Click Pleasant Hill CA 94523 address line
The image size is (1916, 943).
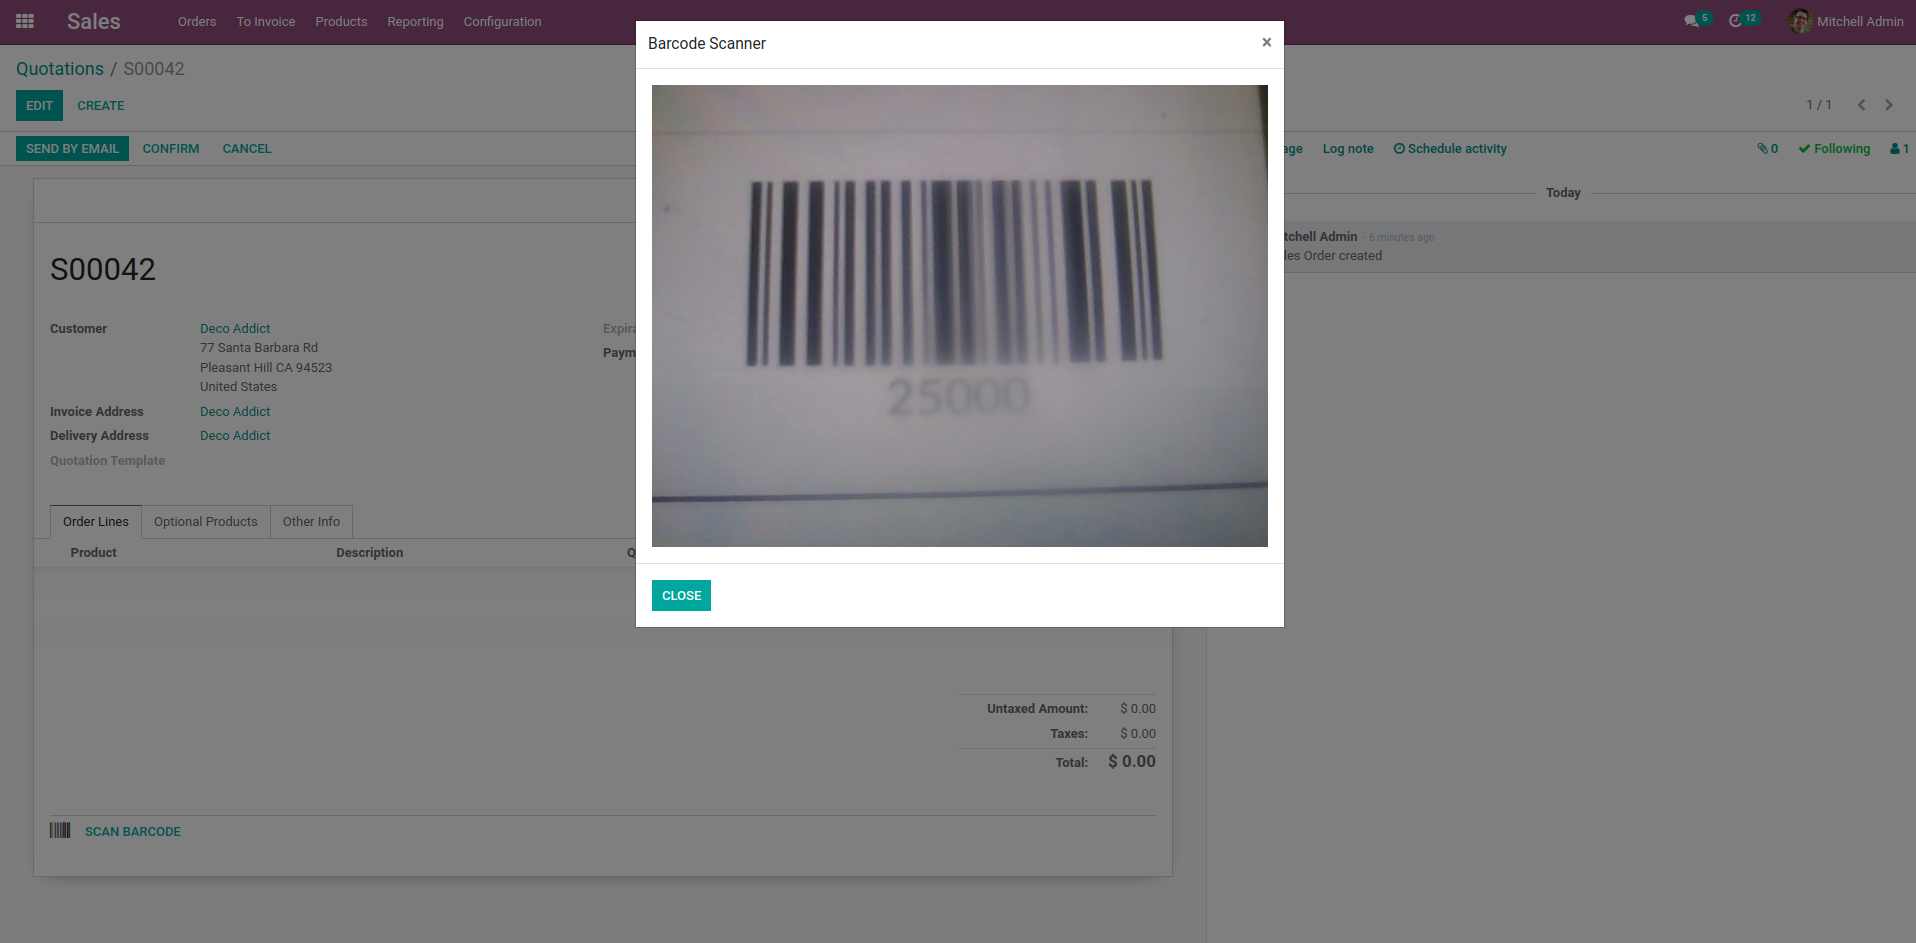[x=266, y=368]
